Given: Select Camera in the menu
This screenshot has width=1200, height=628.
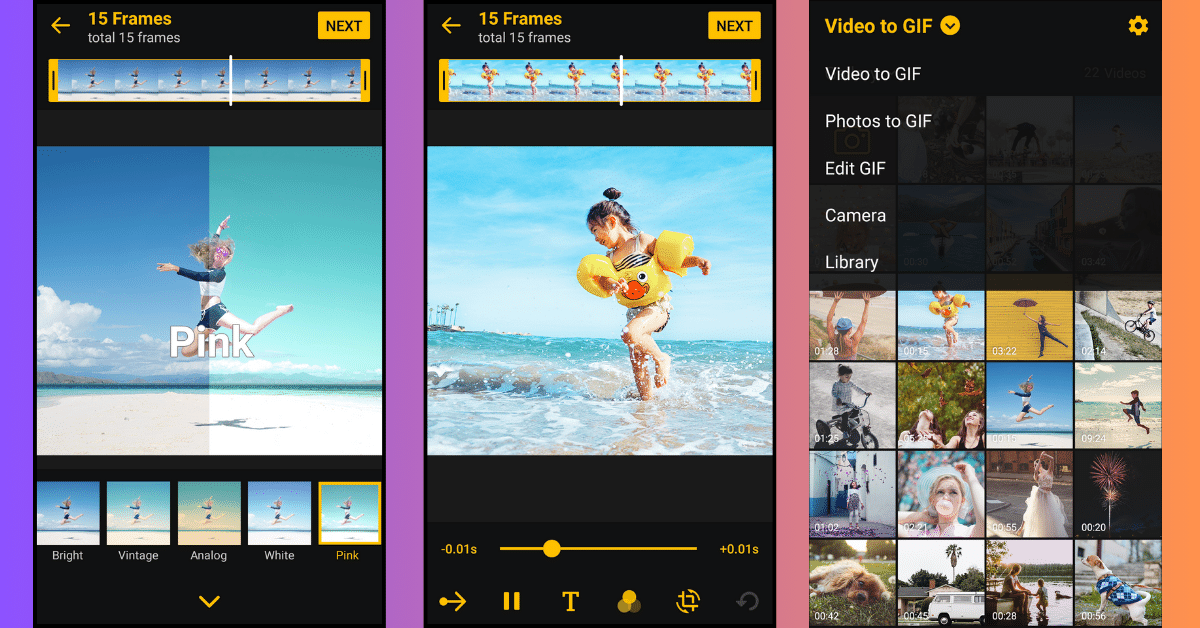Looking at the screenshot, I should pyautogui.click(x=855, y=215).
